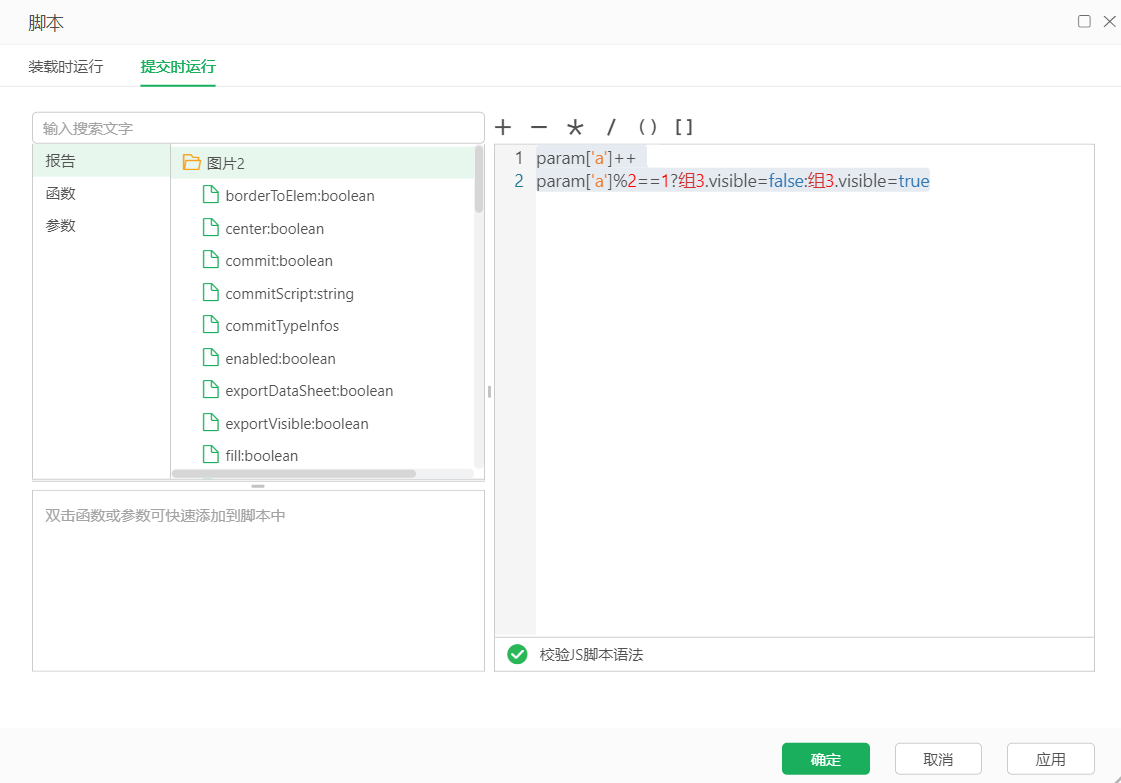Image resolution: width=1121 pixels, height=783 pixels.
Task: Insert minus operator into script
Action: click(539, 127)
